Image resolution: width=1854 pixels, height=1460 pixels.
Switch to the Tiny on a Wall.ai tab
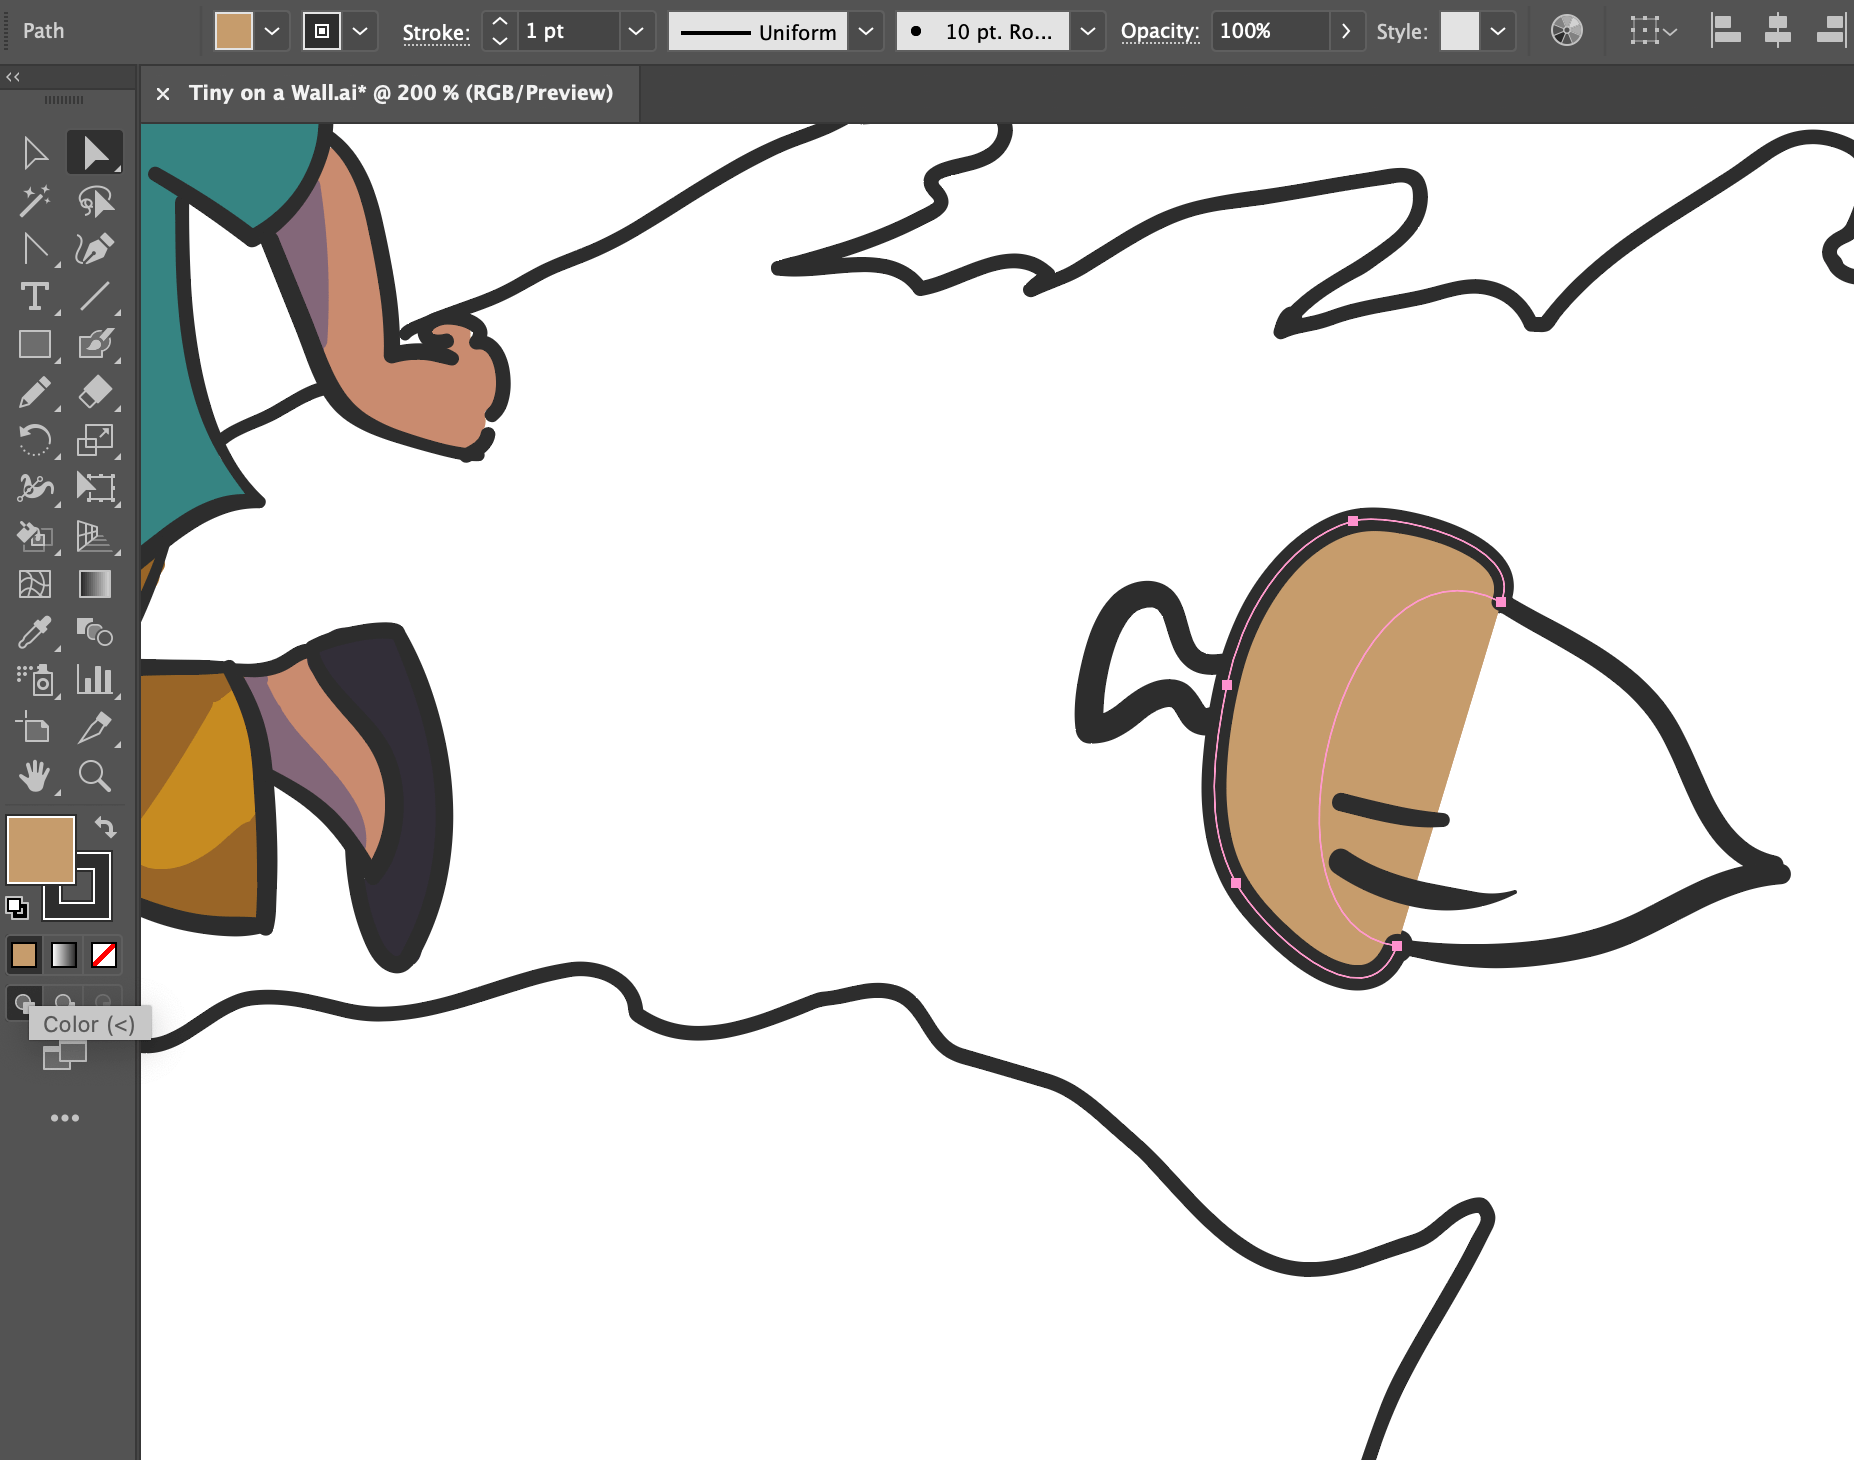[x=400, y=92]
